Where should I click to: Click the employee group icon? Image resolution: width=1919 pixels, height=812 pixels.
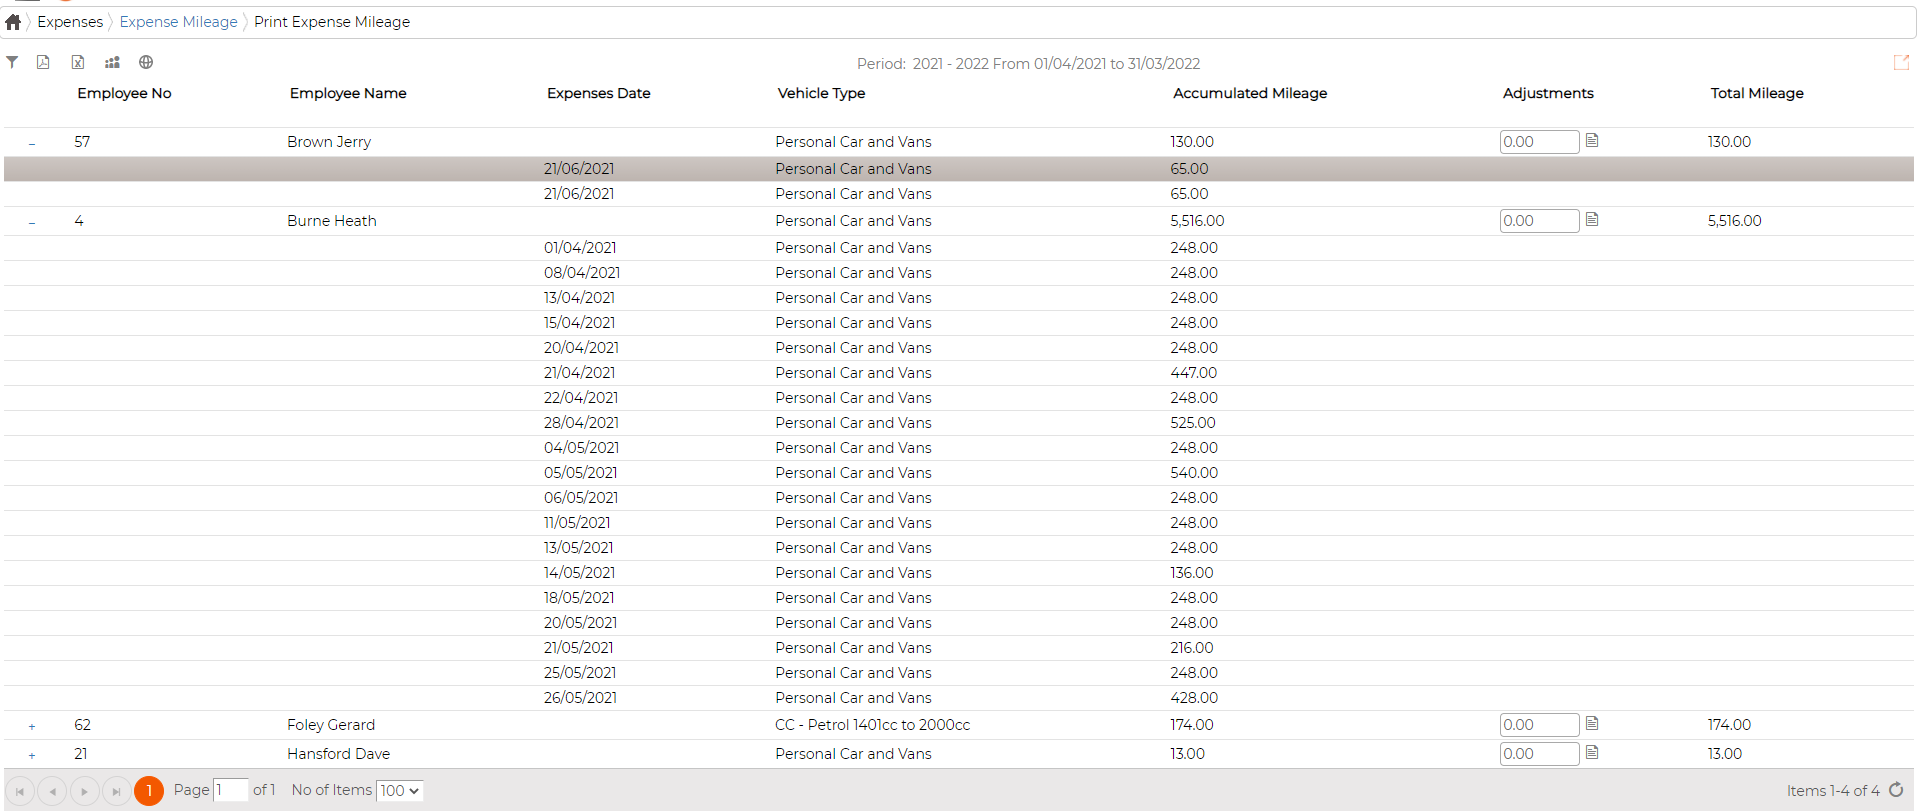coord(112,62)
